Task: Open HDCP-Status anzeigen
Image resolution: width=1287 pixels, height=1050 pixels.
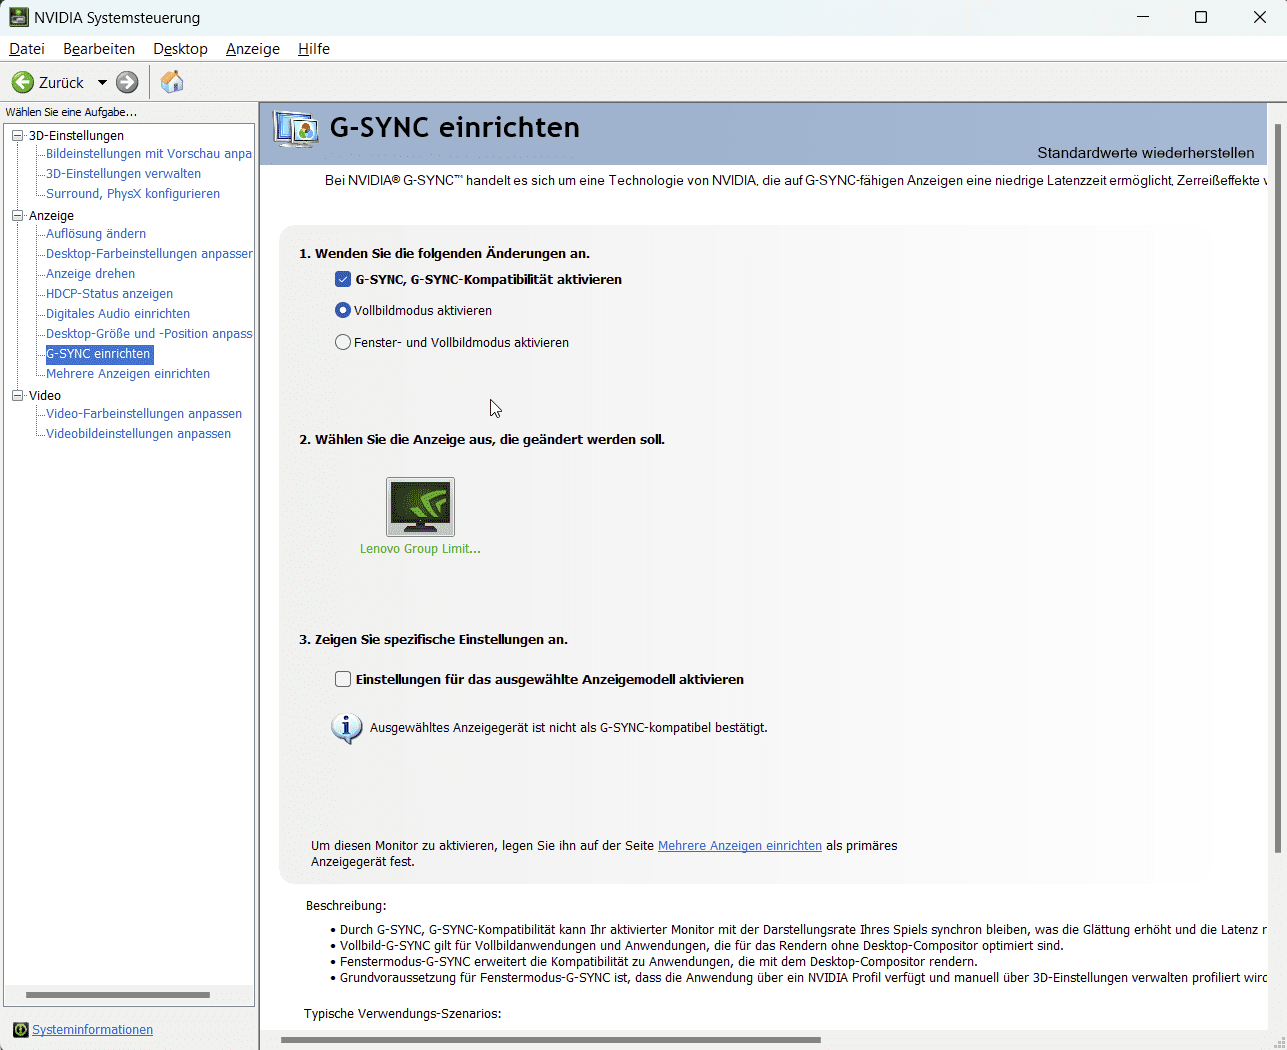Action: pos(109,294)
